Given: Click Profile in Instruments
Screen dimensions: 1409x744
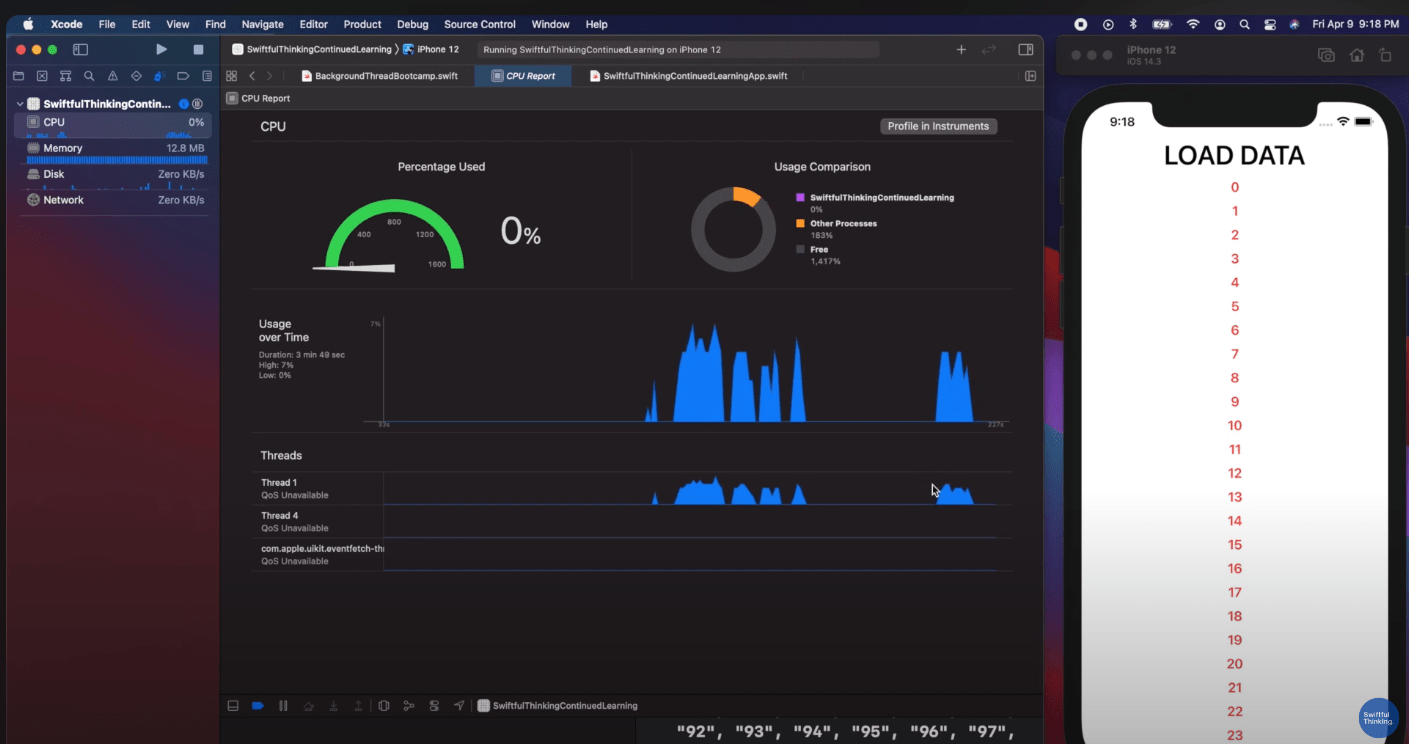Looking at the screenshot, I should click(938, 126).
